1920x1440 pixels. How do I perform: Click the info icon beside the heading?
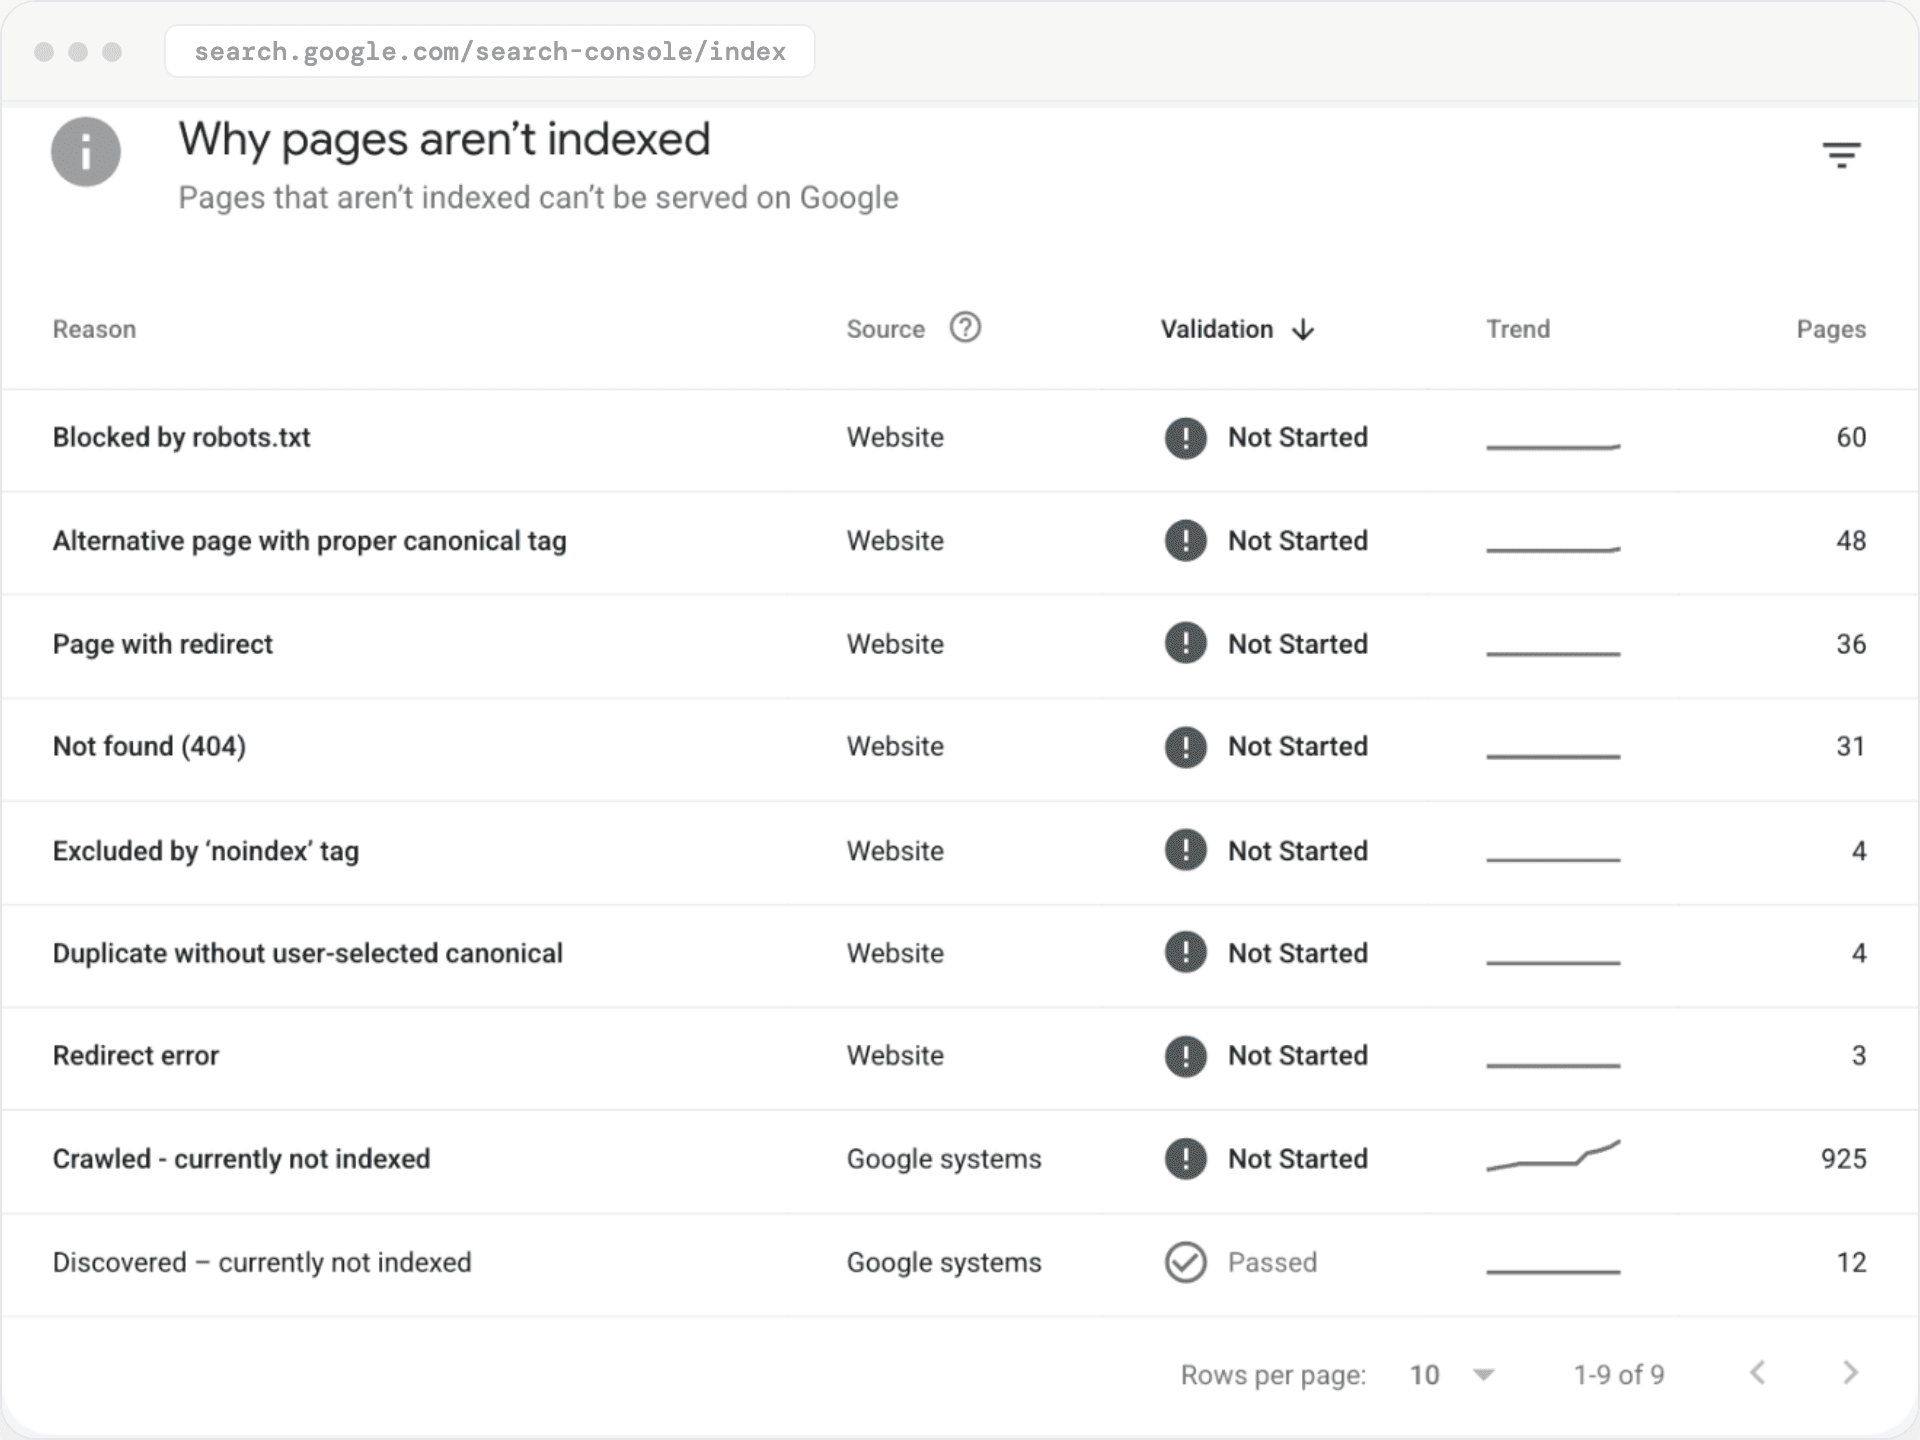[86, 152]
